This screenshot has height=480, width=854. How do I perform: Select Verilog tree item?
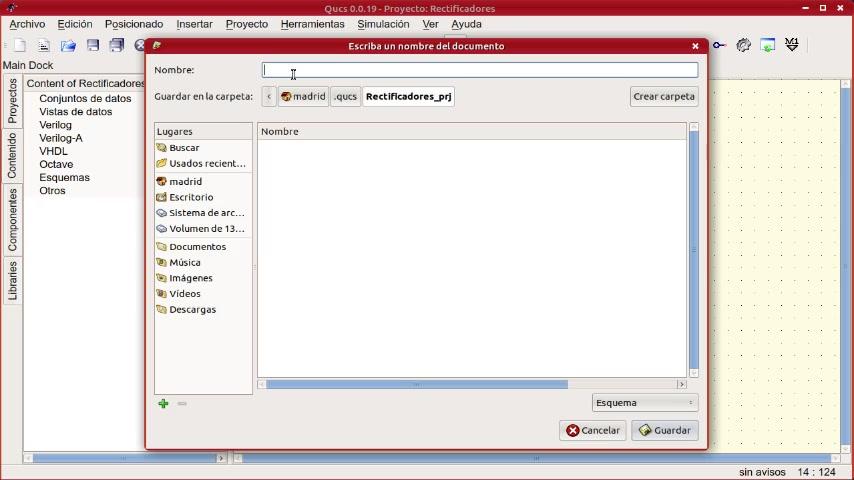(x=55, y=125)
